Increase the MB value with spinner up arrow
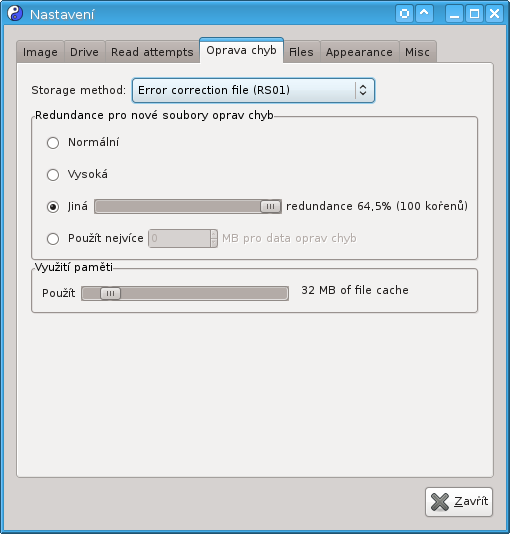Viewport: 510px width, 534px height. pyautogui.click(x=214, y=234)
